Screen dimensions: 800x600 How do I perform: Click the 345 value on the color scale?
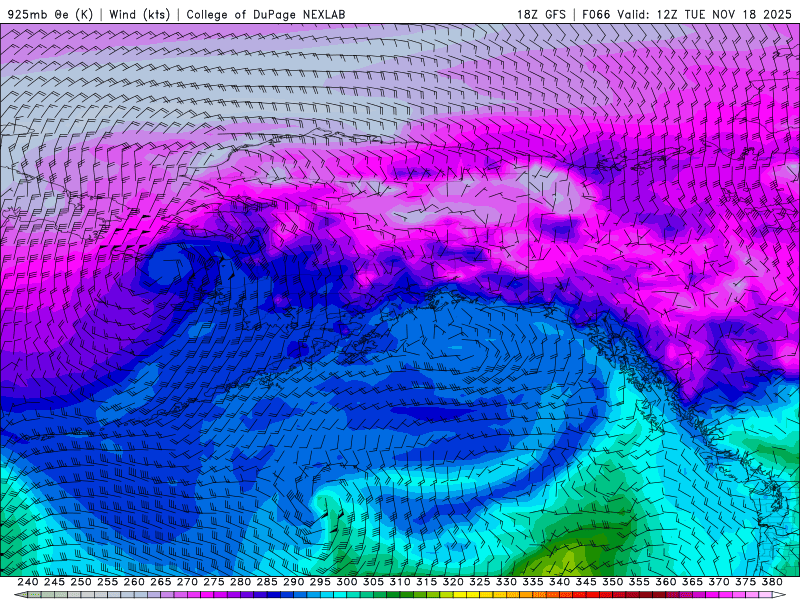586,582
